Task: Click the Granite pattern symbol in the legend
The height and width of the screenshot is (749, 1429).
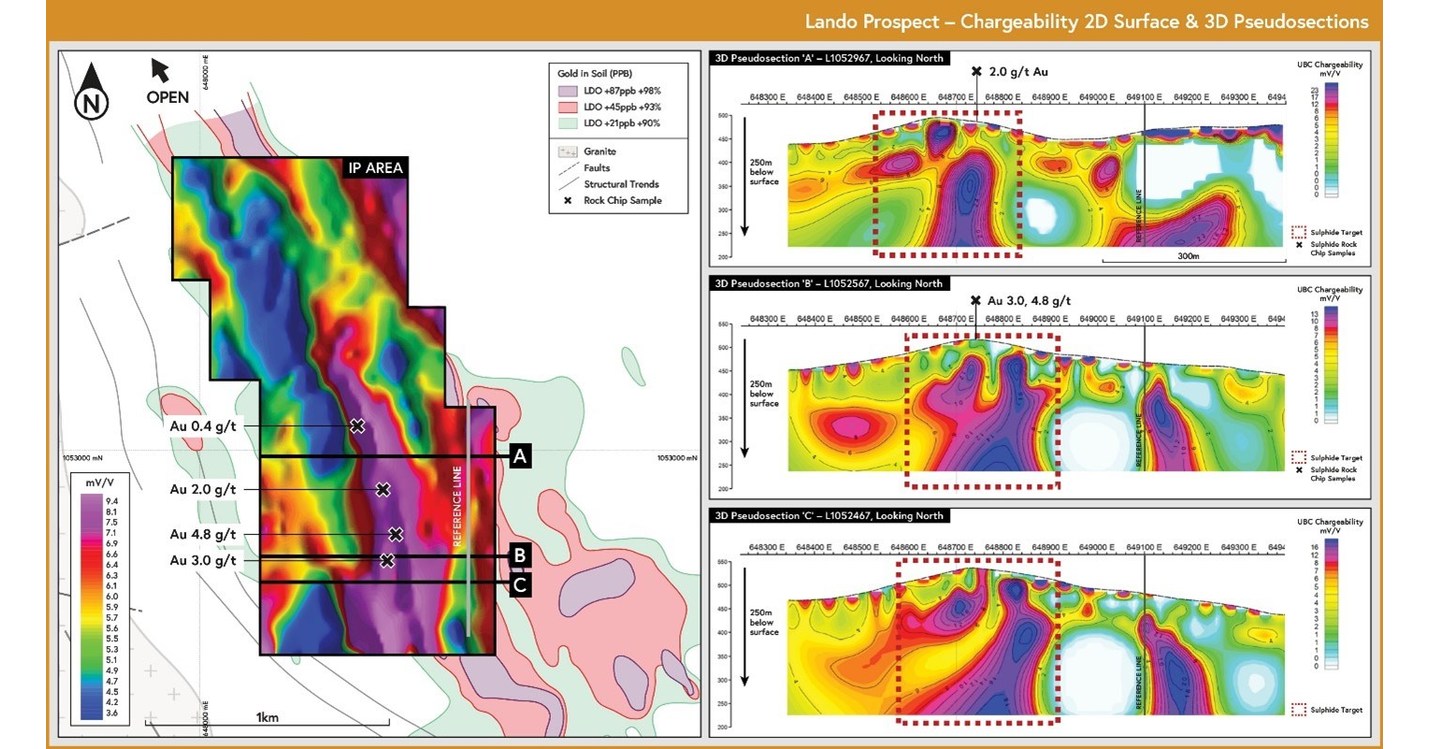Action: (x=567, y=150)
